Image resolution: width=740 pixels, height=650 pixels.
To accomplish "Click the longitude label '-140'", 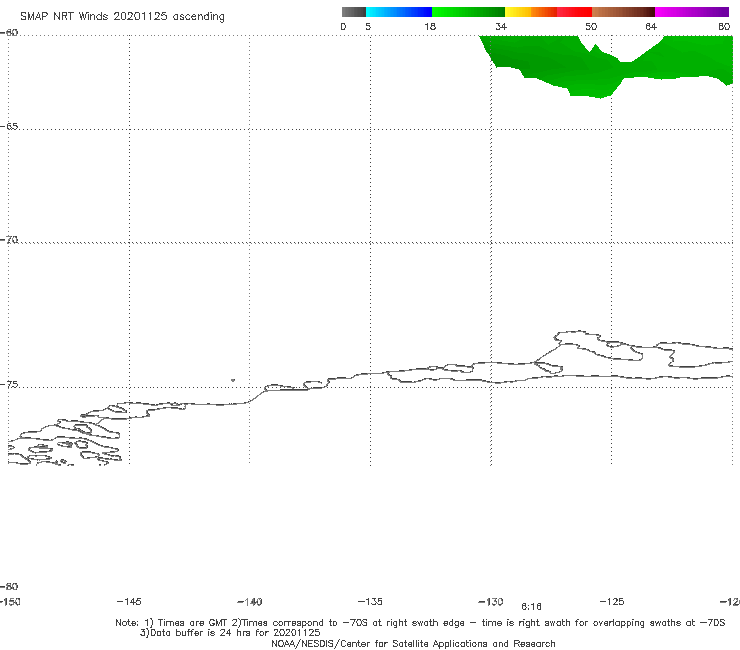I will tap(250, 602).
